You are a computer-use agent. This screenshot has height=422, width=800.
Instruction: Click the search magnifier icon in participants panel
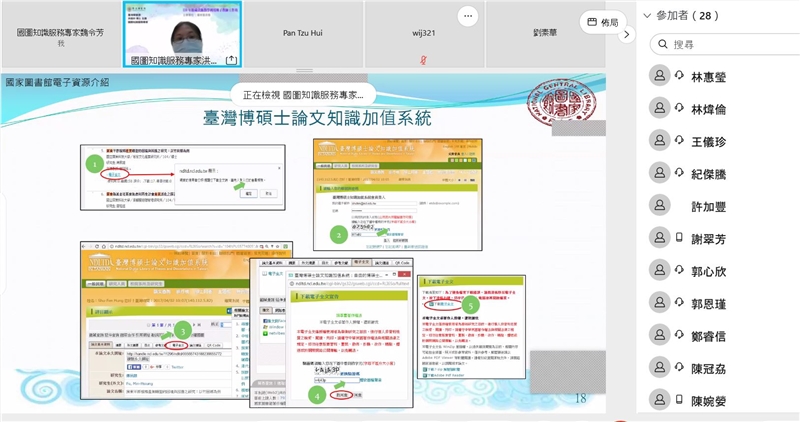pos(663,44)
